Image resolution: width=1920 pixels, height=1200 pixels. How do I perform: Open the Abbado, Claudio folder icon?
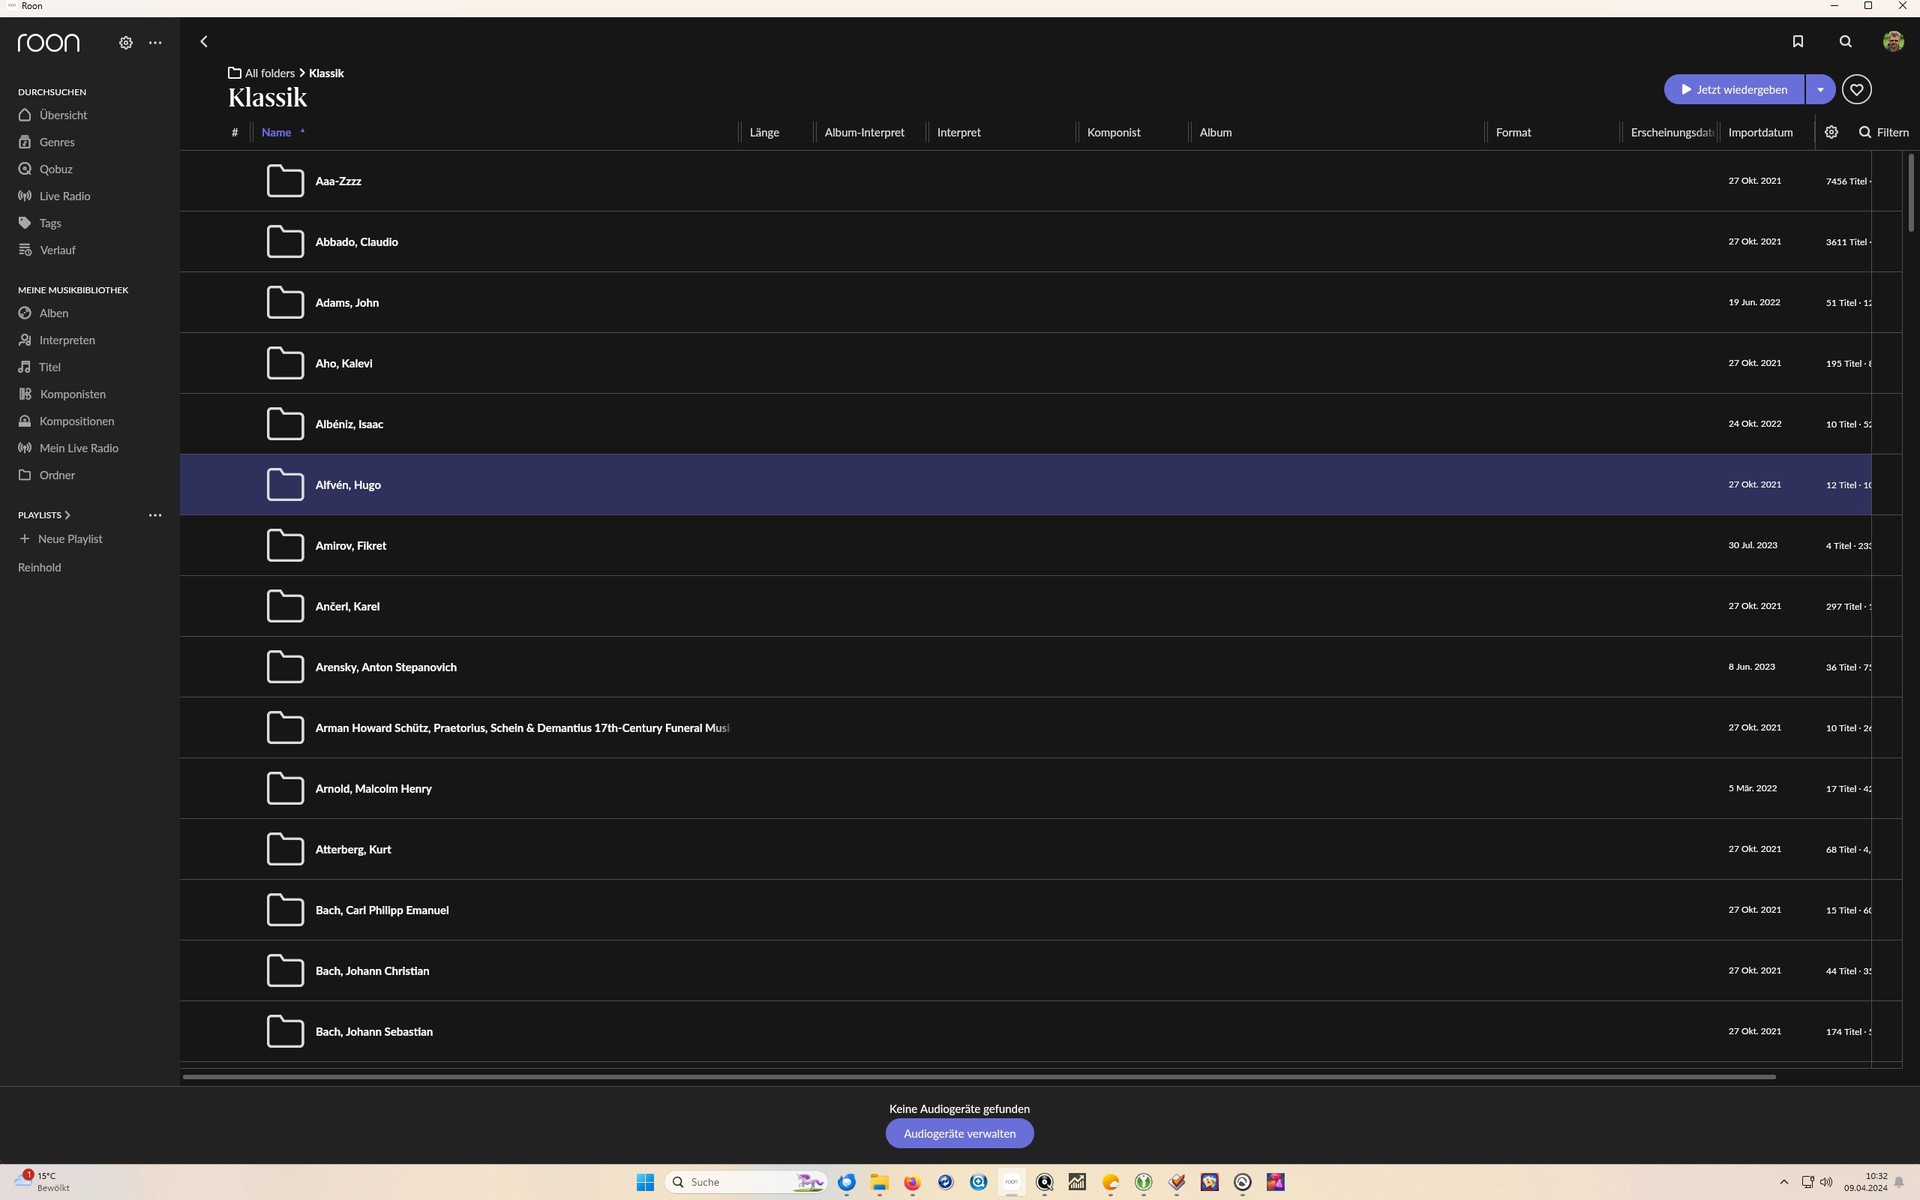coord(285,242)
